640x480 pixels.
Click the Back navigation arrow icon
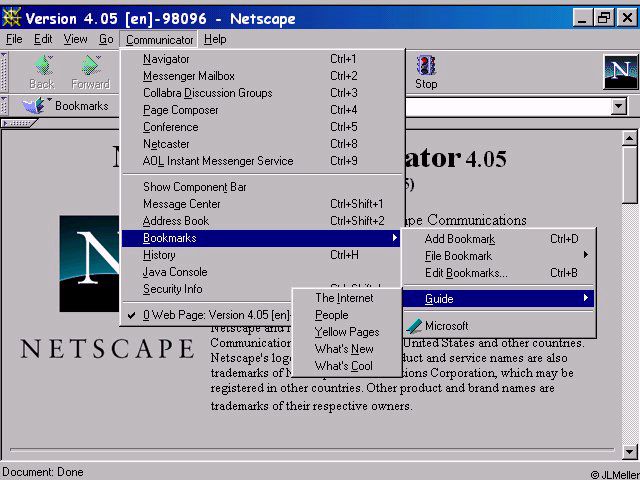[x=42, y=66]
